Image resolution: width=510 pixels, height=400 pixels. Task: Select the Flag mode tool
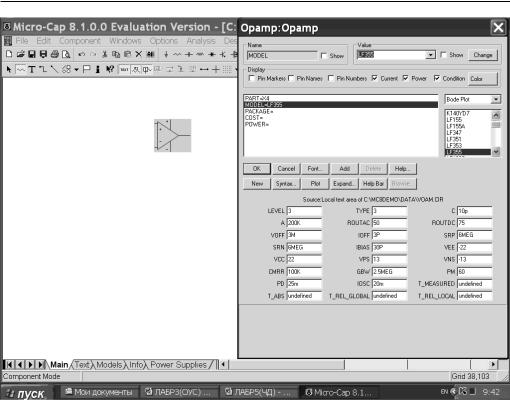(87, 69)
